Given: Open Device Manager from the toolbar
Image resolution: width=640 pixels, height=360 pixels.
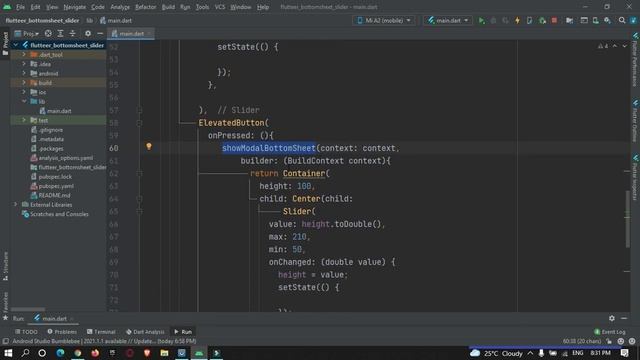Looking at the screenshot, I should point(596,20).
